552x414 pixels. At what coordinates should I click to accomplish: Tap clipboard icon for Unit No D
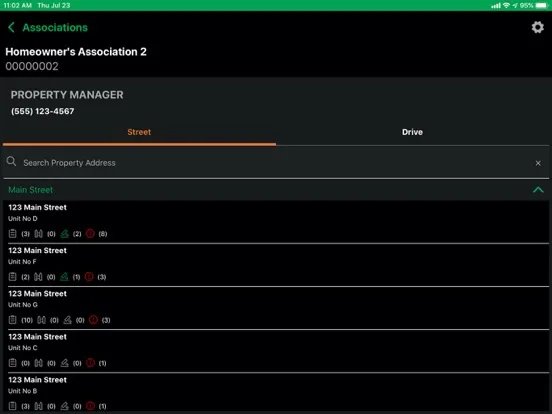(x=12, y=233)
